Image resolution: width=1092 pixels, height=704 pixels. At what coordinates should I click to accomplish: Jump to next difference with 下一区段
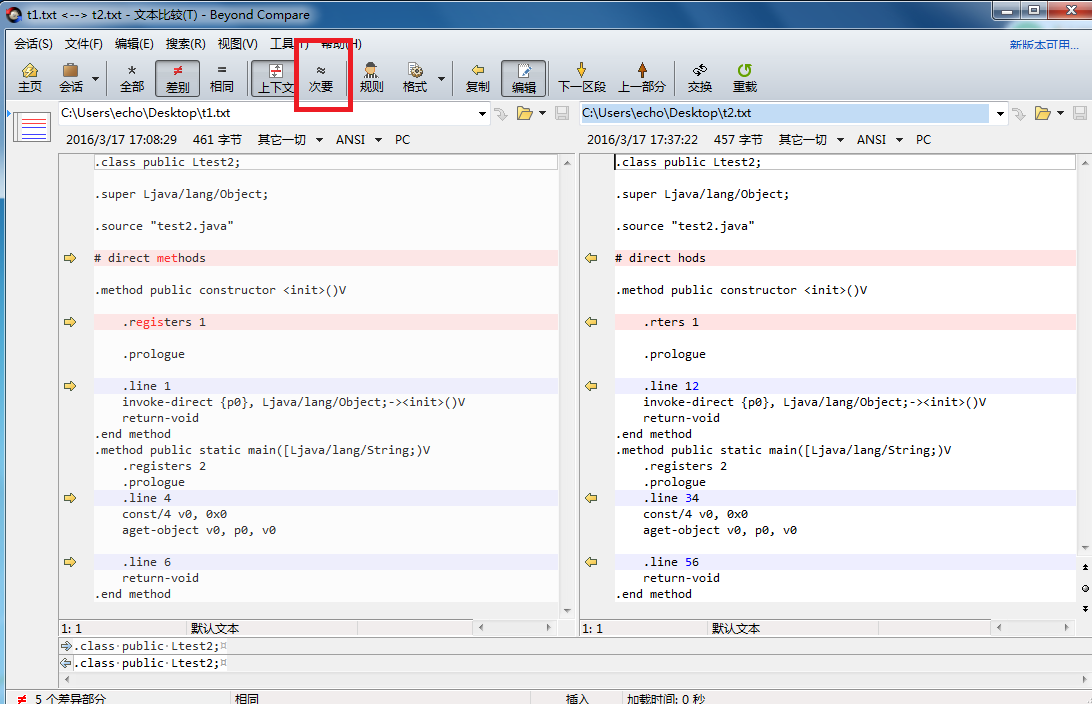[x=581, y=78]
